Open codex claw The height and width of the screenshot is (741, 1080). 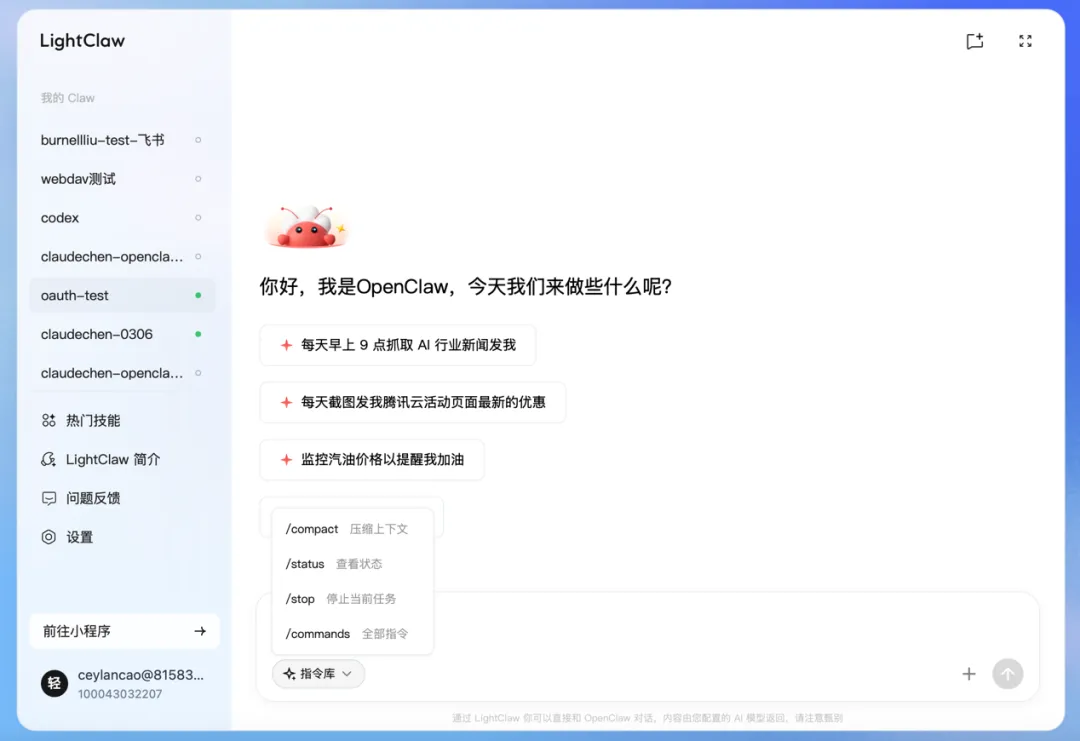point(123,218)
